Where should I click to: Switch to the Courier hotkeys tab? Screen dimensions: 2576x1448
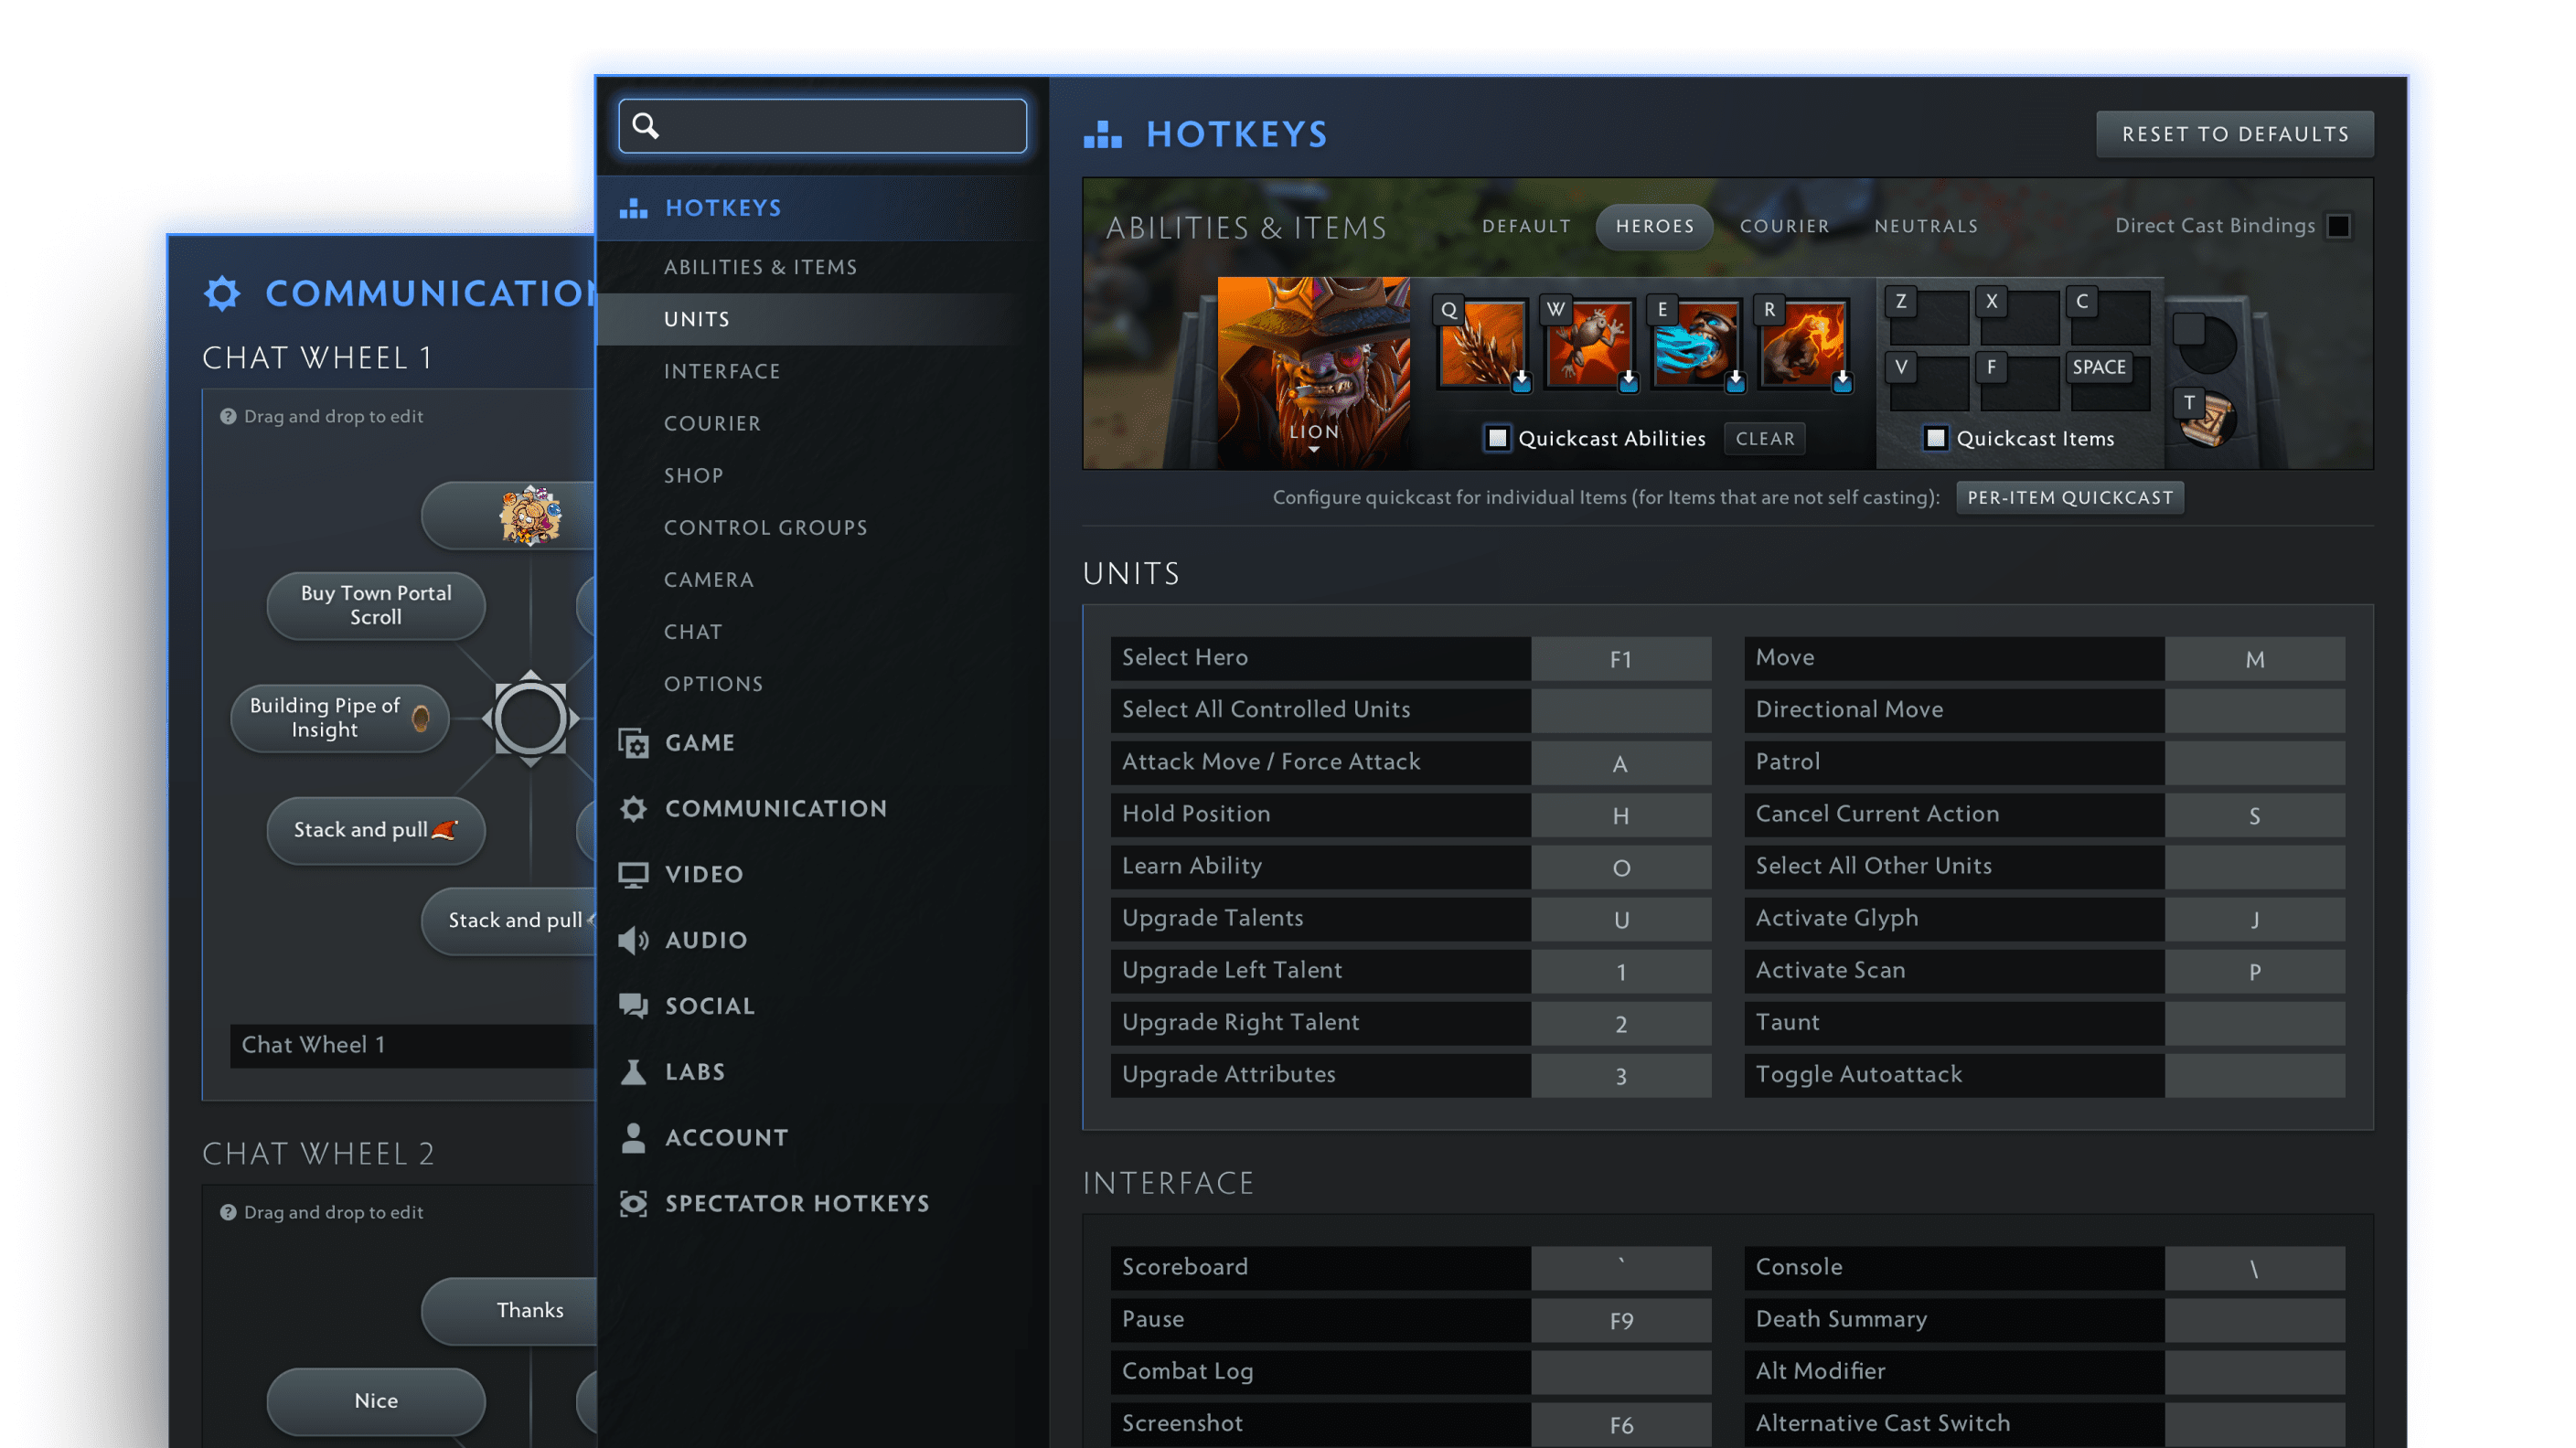1784,226
